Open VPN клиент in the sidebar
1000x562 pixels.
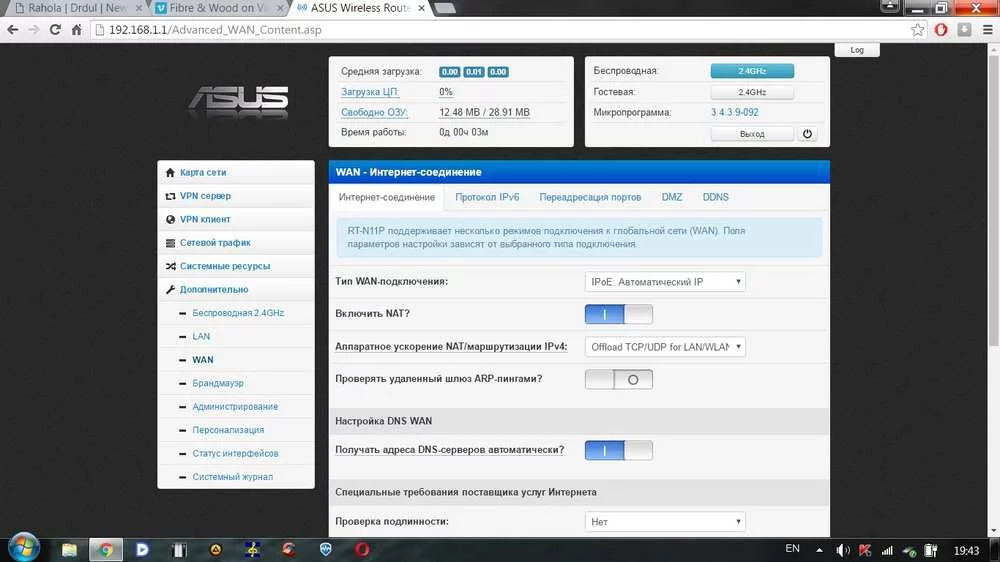pyautogui.click(x=236, y=219)
